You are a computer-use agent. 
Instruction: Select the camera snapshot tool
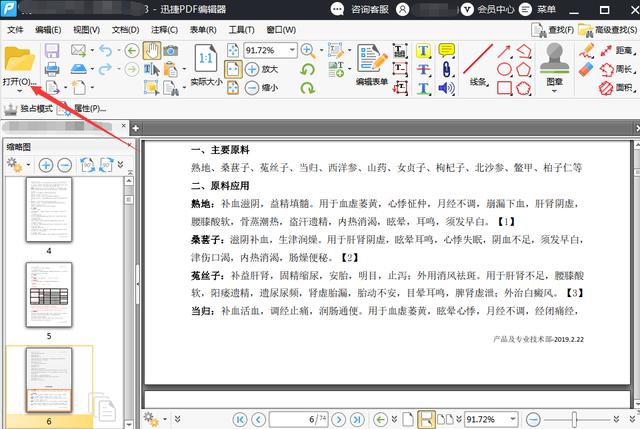(171, 50)
